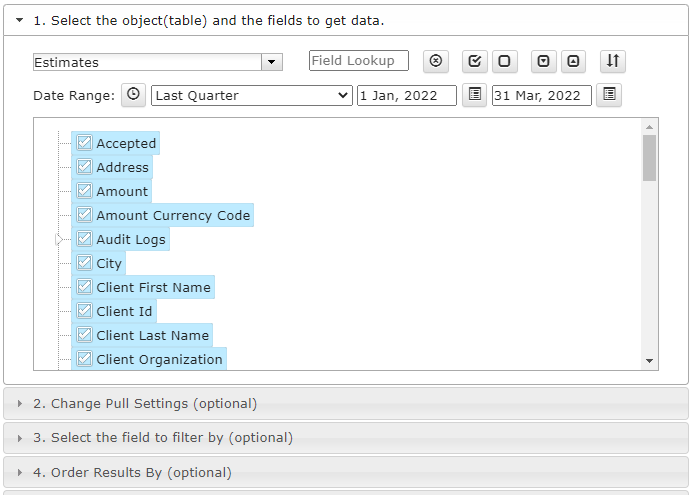Open the Last Quarter date range dropdown
This screenshot has width=692, height=495.
click(x=252, y=95)
